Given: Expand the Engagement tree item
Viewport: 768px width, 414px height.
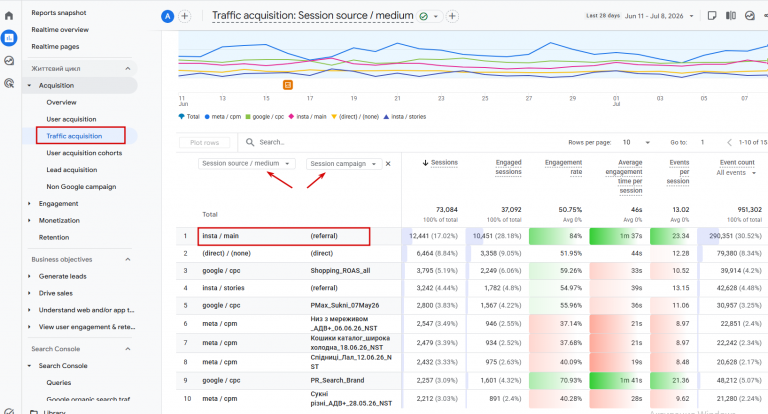Looking at the screenshot, I should tap(29, 203).
